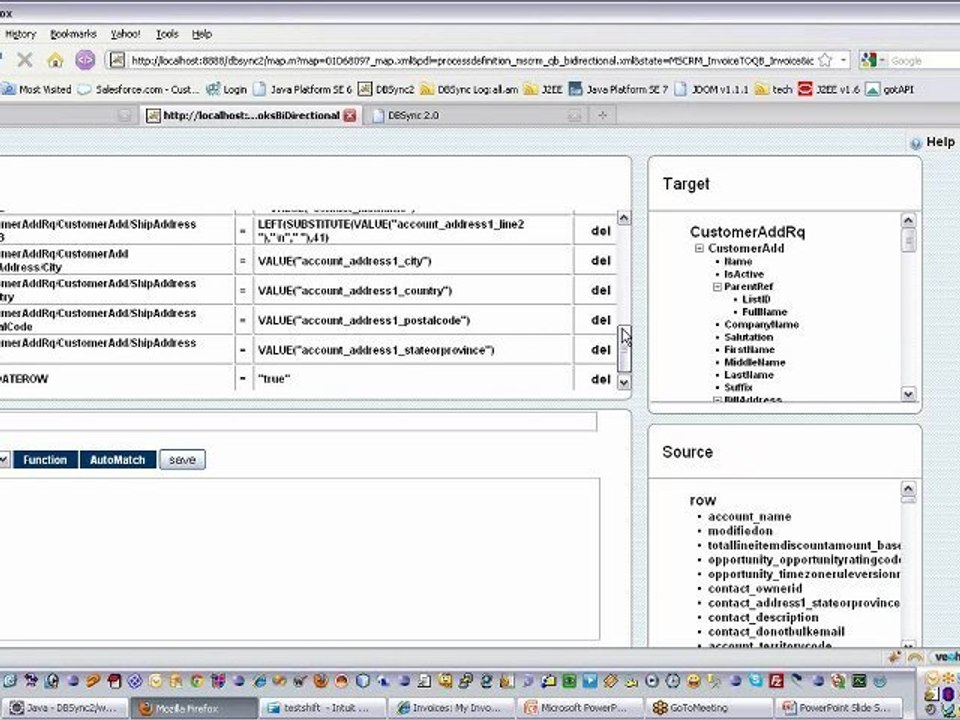Open DBSync Log bookmark folder
960x720 pixels.
(470, 89)
